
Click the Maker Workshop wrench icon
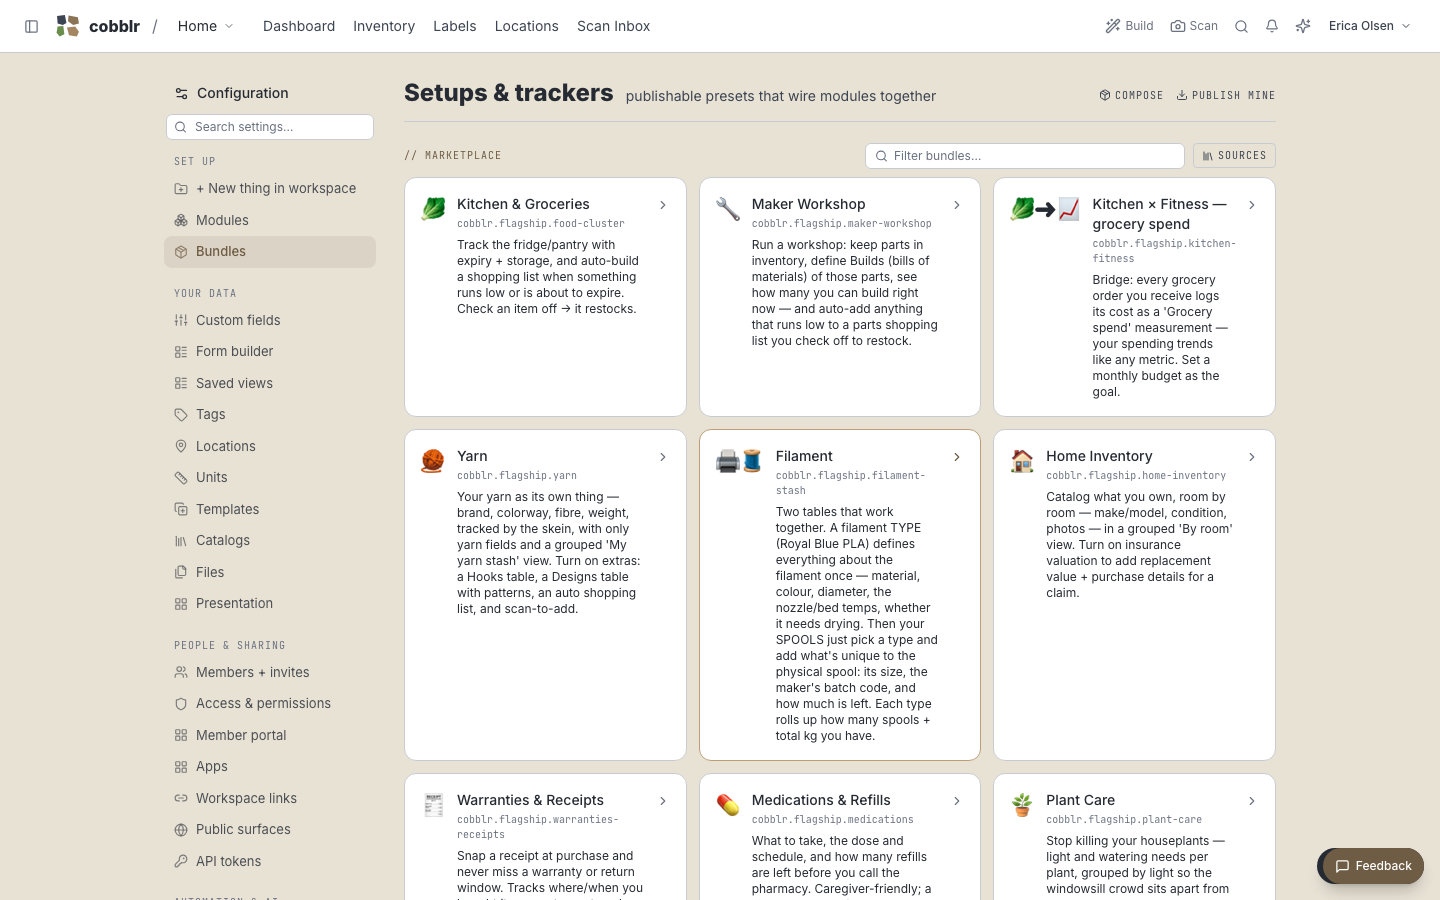pos(728,208)
